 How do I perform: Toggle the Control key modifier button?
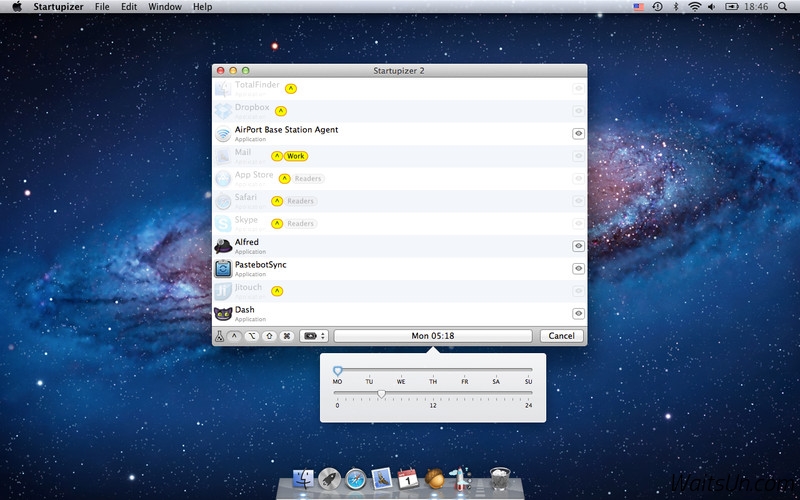point(234,336)
